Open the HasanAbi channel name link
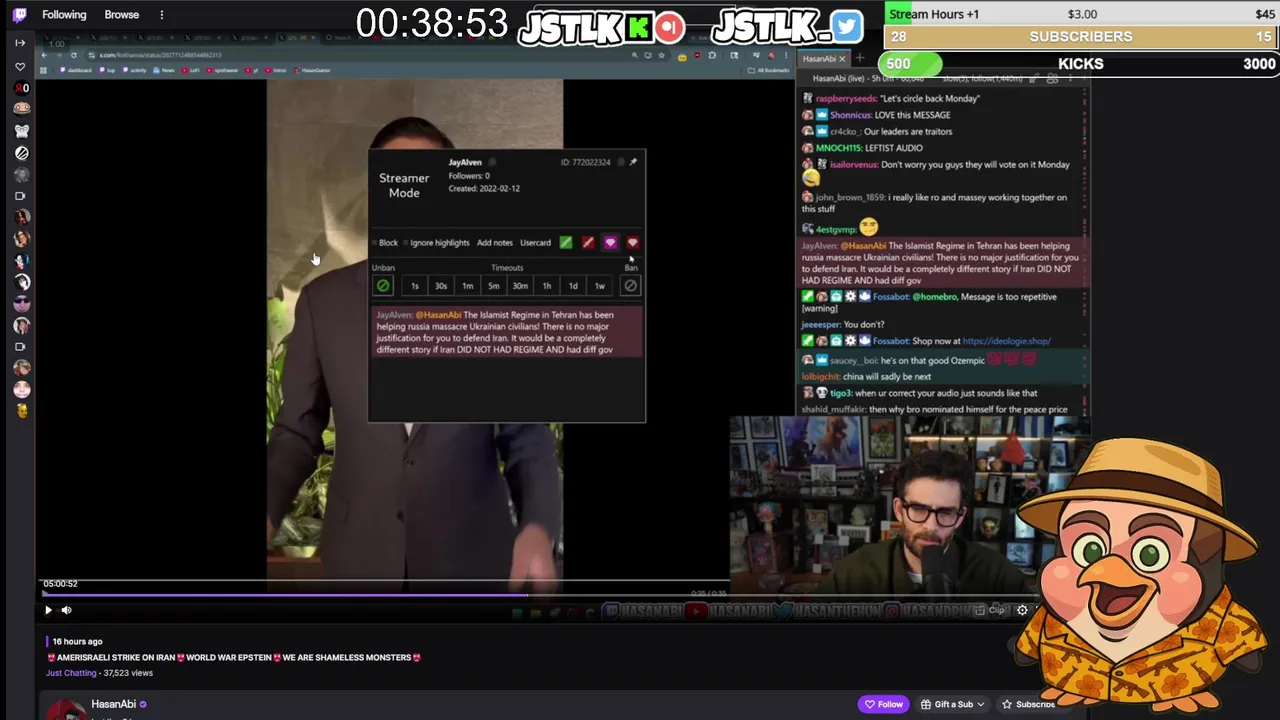This screenshot has width=1280, height=720. click(x=113, y=704)
